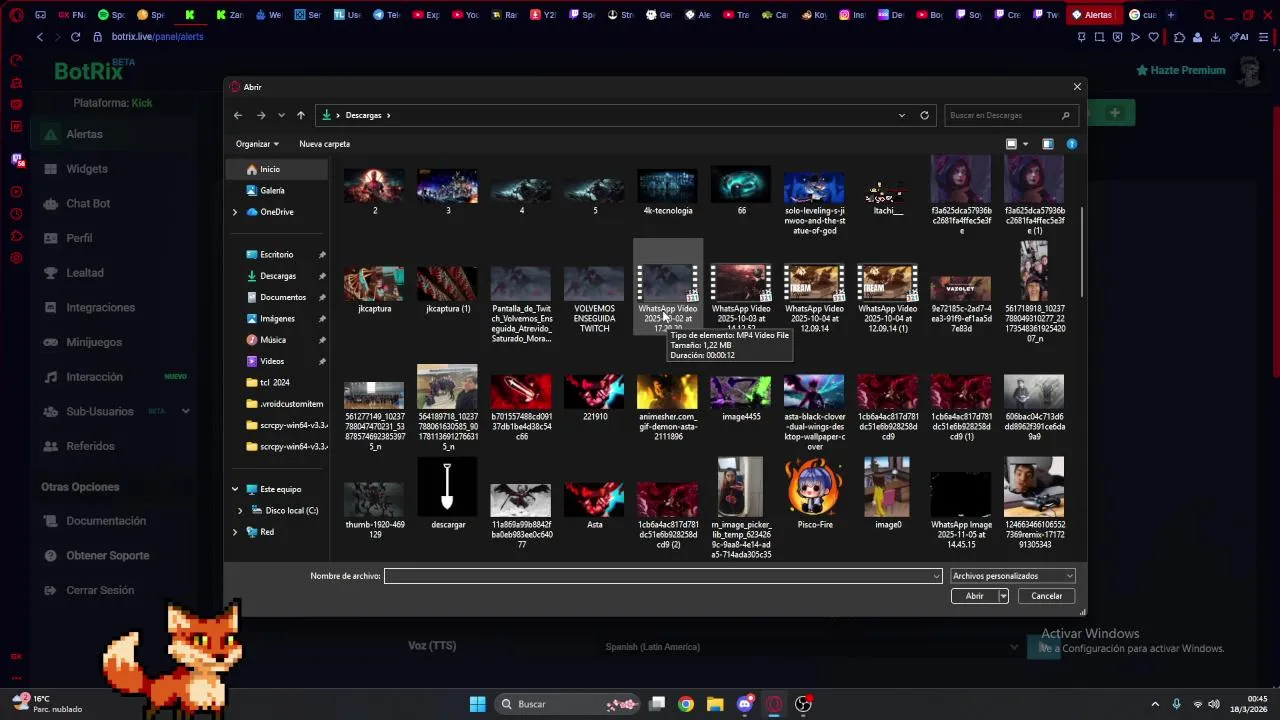Select Inicio in the navigation pane
Image resolution: width=1280 pixels, height=720 pixels.
pyautogui.click(x=270, y=169)
